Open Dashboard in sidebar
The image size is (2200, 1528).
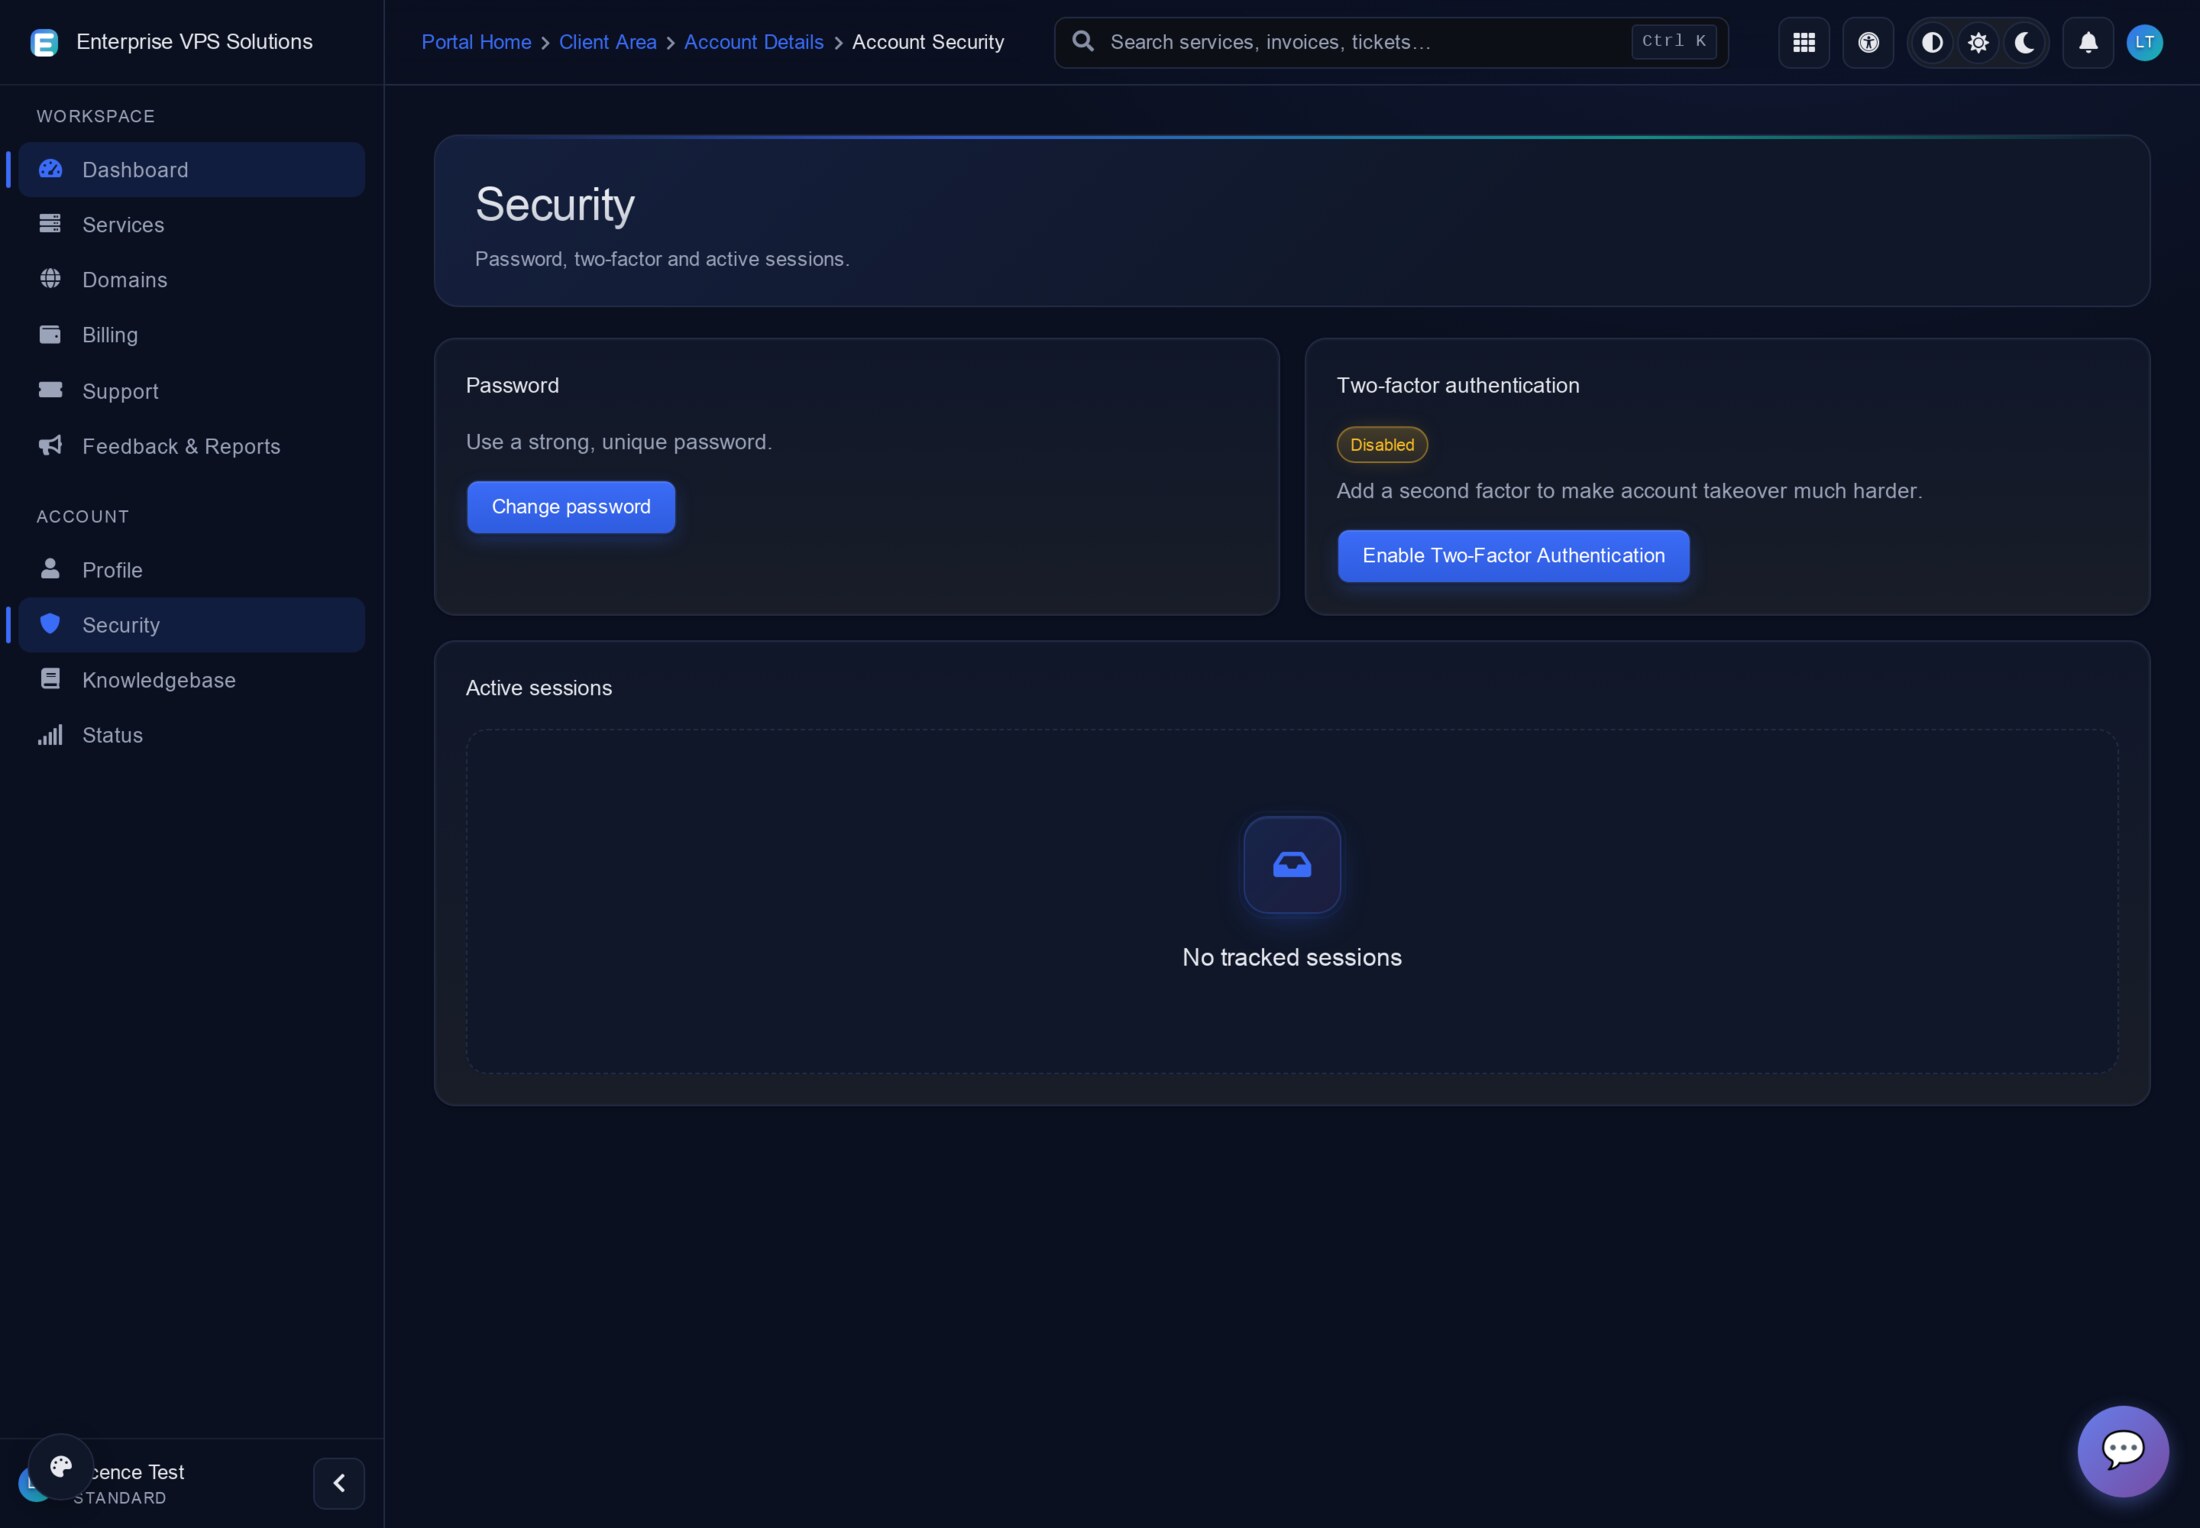[192, 169]
